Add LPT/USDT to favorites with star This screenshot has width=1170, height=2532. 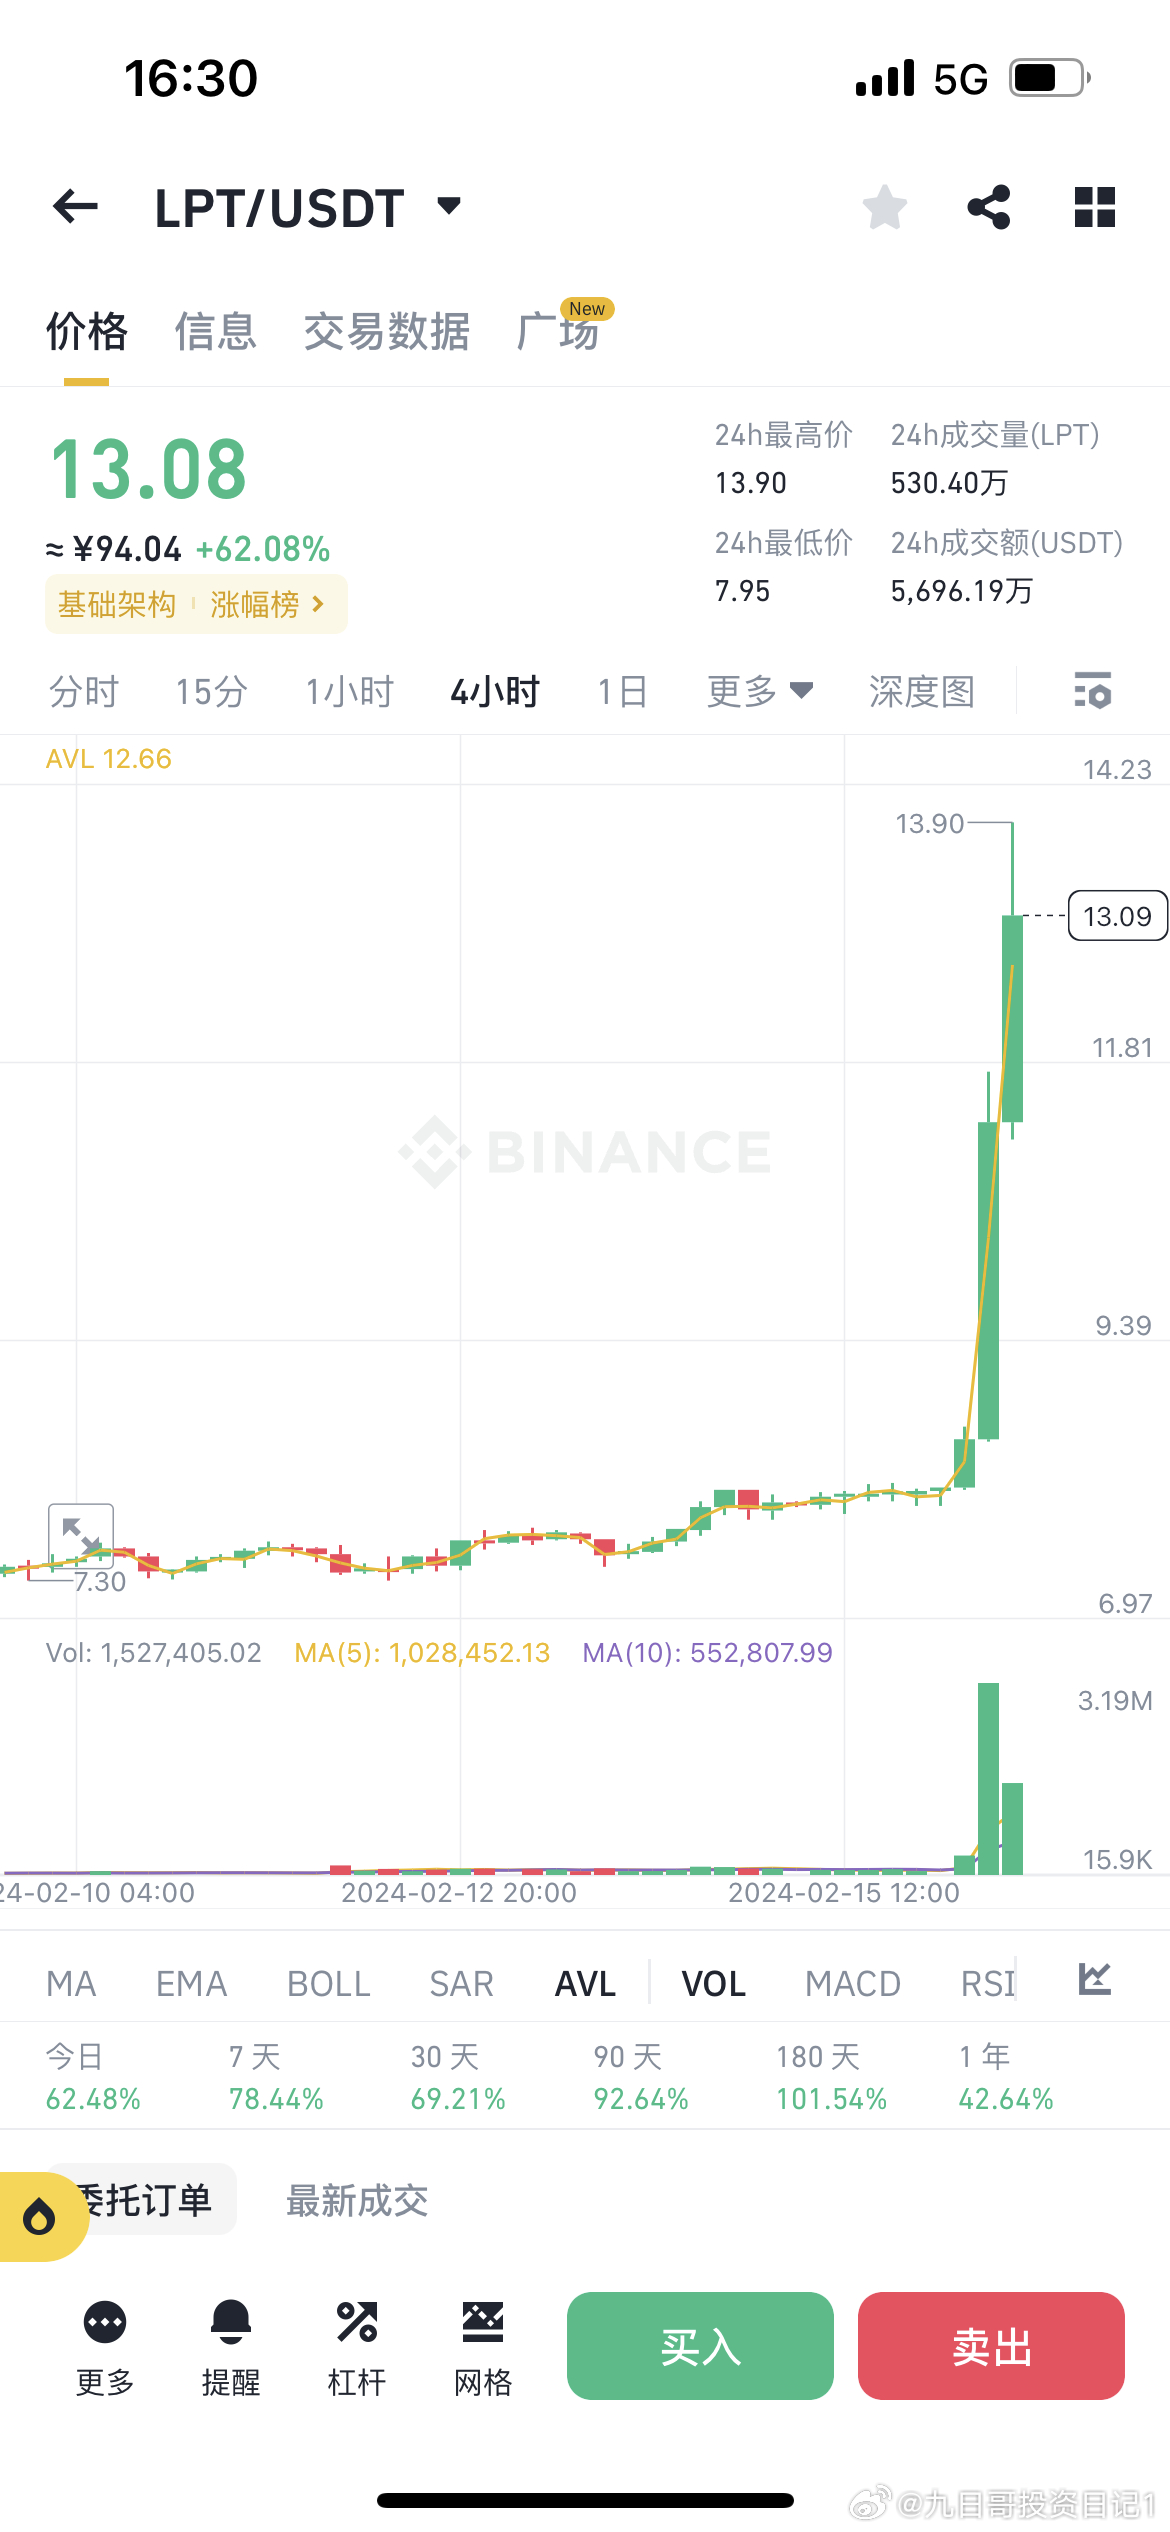click(884, 207)
